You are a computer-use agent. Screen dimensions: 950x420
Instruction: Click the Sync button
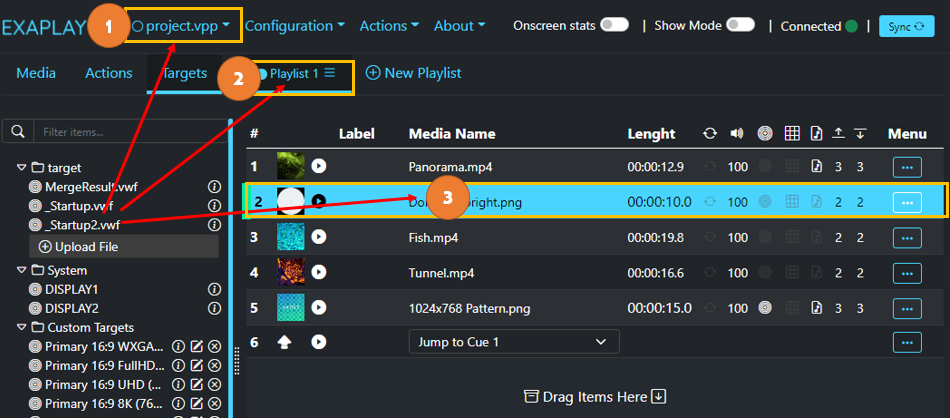pyautogui.click(x=906, y=27)
